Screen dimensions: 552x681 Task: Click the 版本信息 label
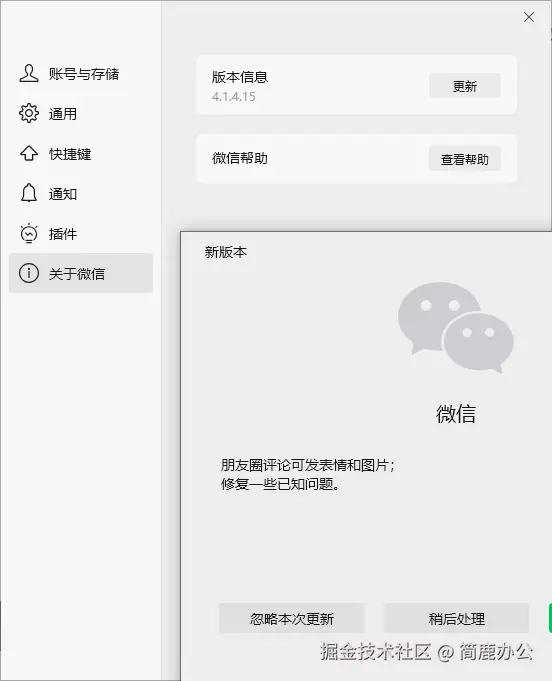coord(240,77)
